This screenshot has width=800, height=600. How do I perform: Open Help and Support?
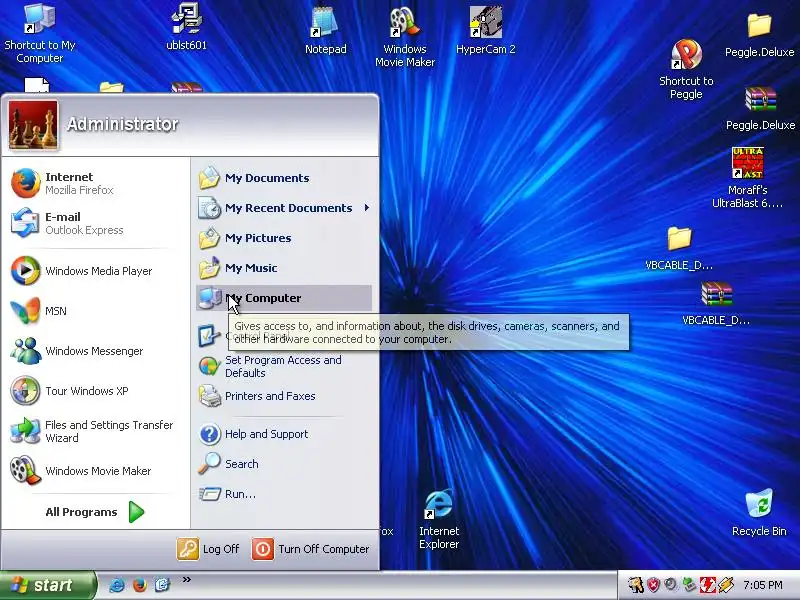[x=284, y=434]
